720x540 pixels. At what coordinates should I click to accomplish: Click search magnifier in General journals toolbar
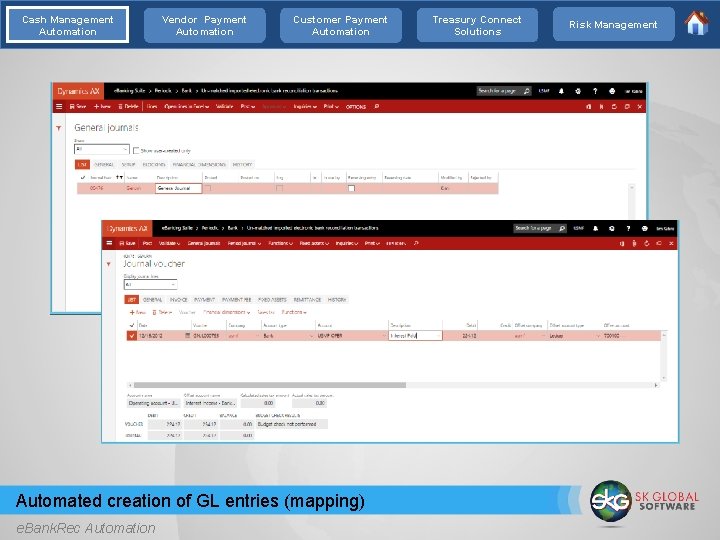pos(377,107)
